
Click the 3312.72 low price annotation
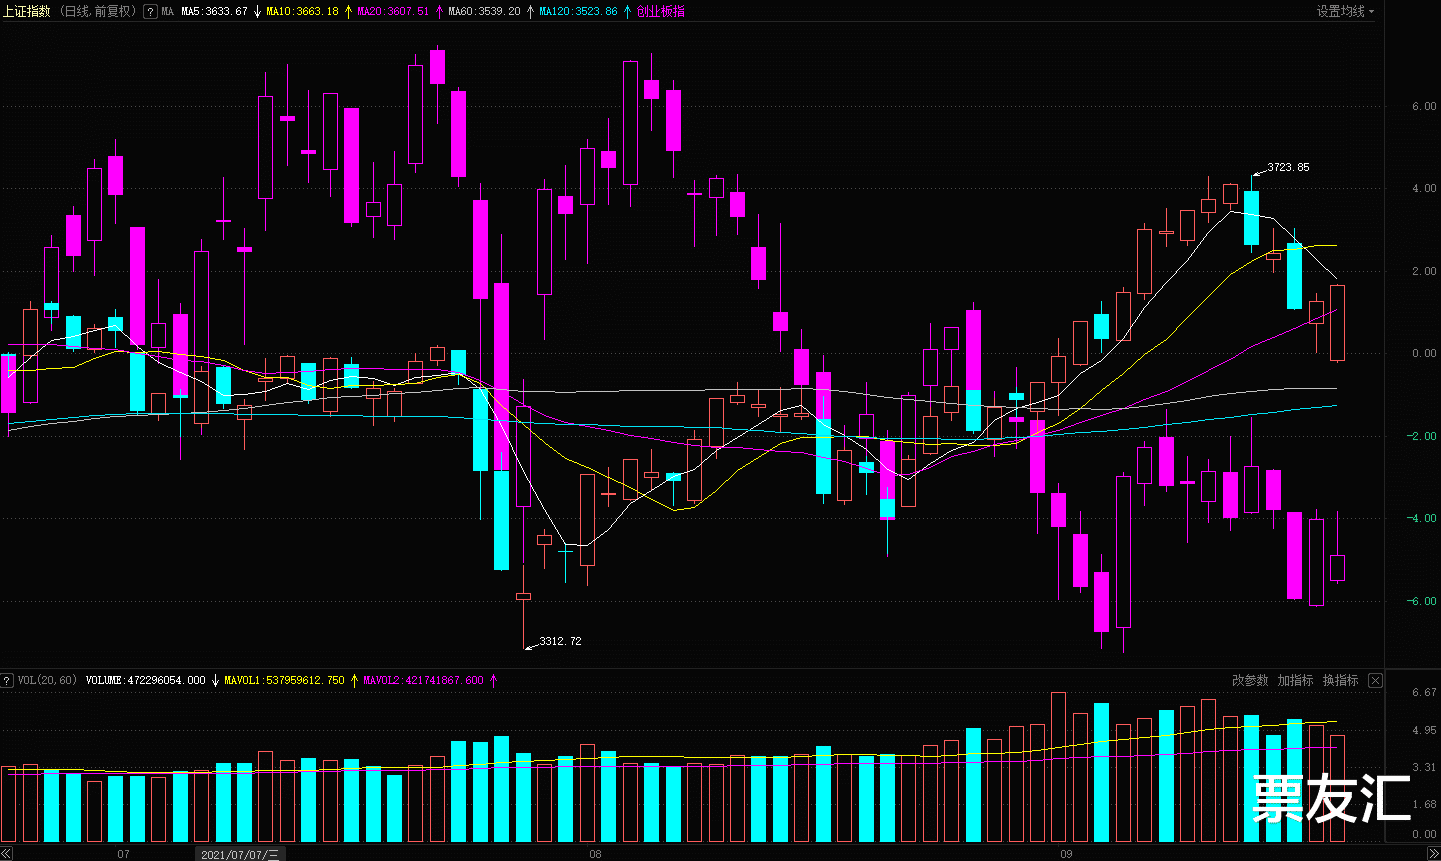(x=560, y=642)
